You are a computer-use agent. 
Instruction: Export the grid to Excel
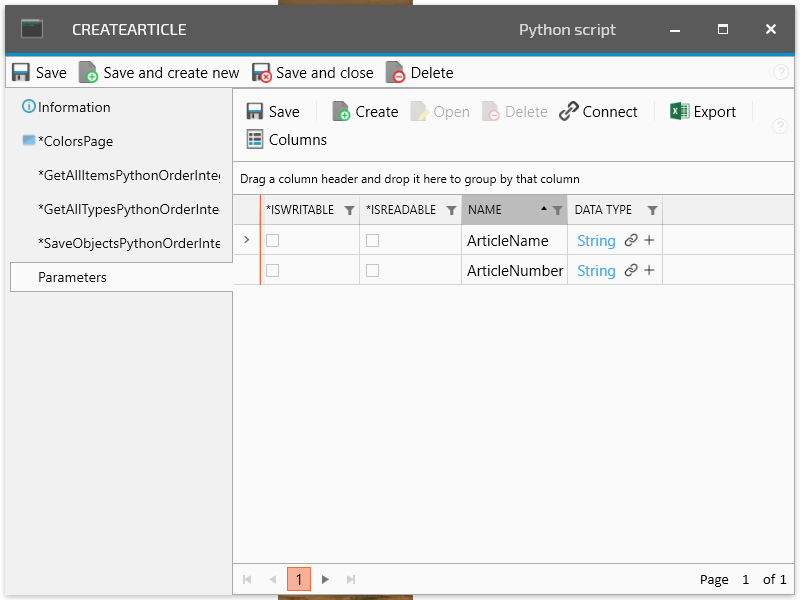[x=703, y=112]
